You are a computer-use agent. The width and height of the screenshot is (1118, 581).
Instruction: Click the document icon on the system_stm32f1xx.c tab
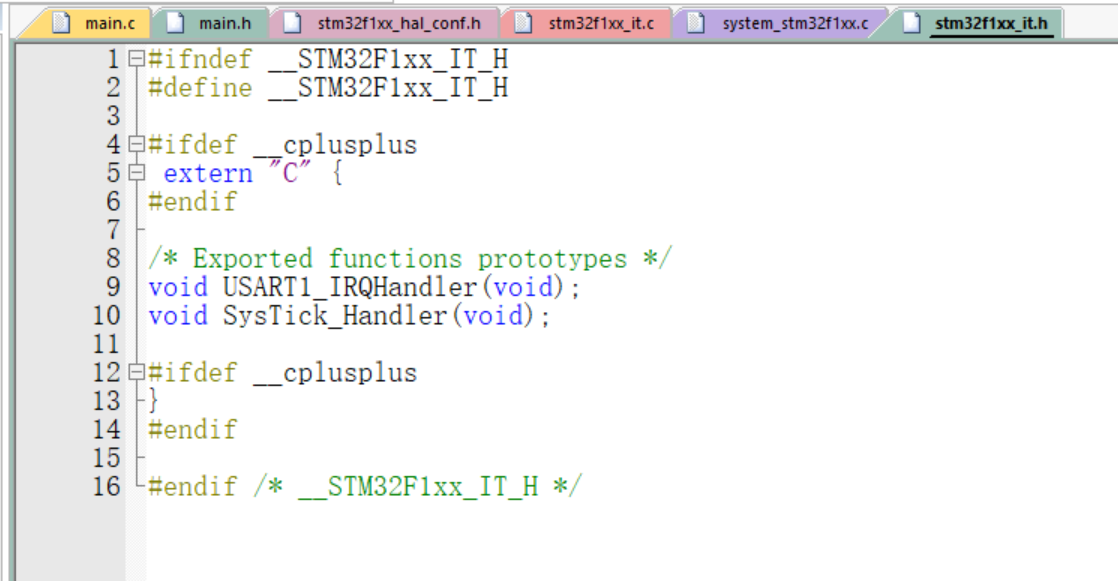pyautogui.click(x=696, y=23)
